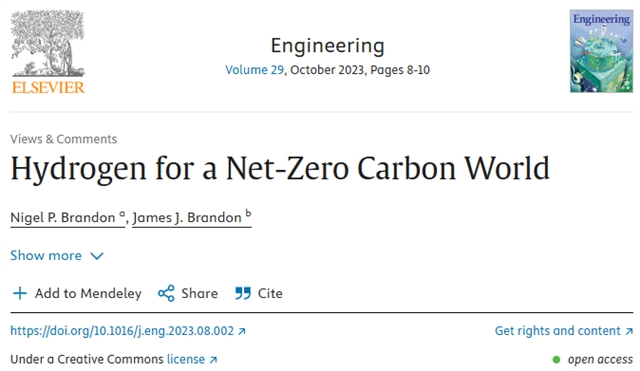Image resolution: width=640 pixels, height=371 pixels.
Task: Open author James J. Brandon details
Action: 192,218
